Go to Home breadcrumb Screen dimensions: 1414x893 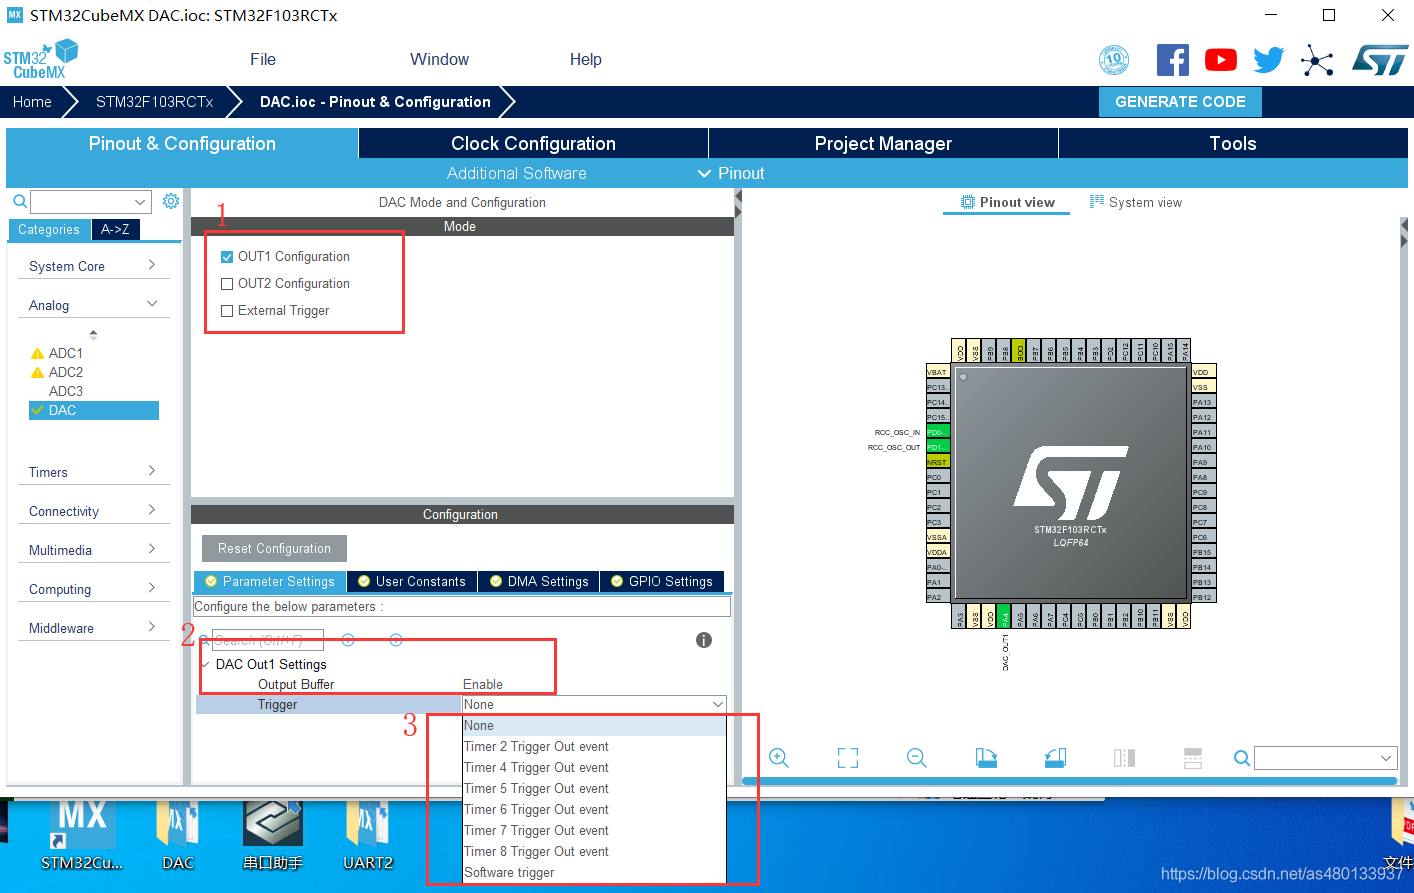click(32, 102)
